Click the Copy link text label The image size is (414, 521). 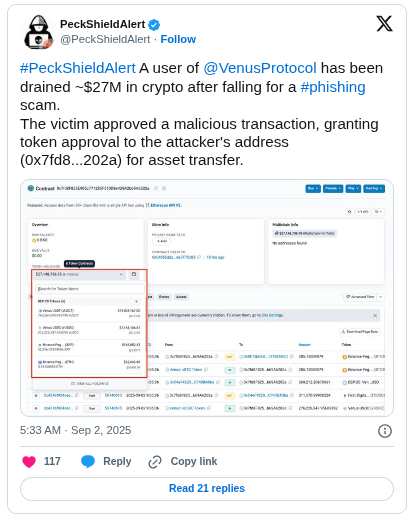(194, 461)
